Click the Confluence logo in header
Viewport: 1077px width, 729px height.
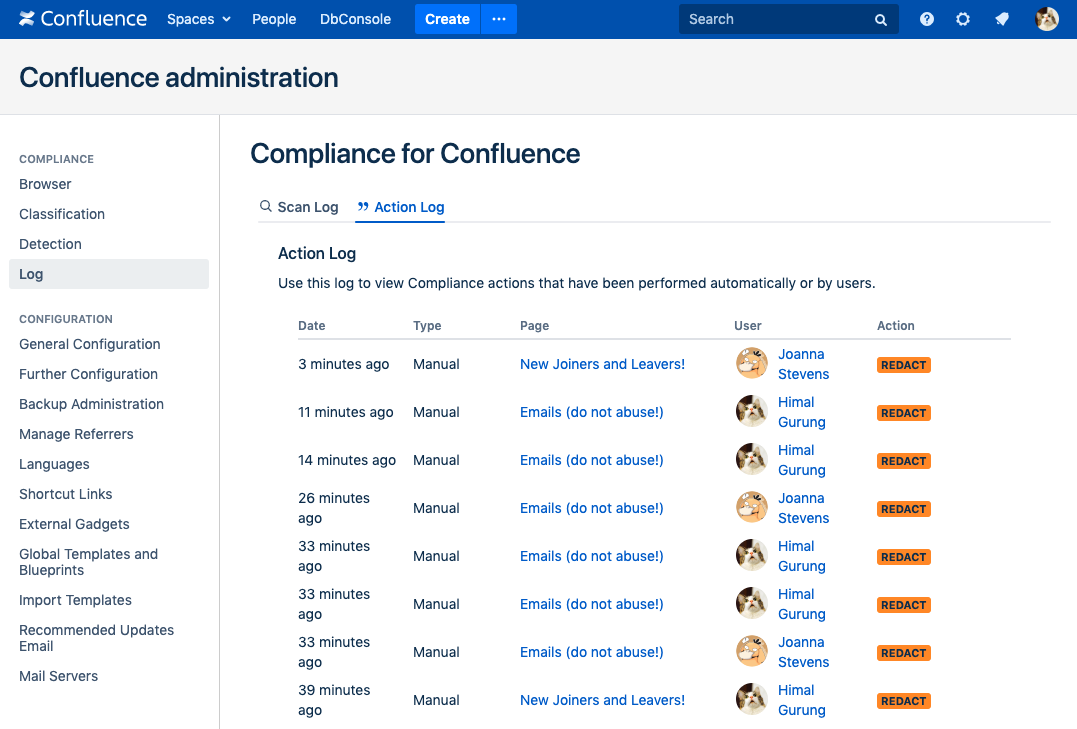pyautogui.click(x=82, y=19)
